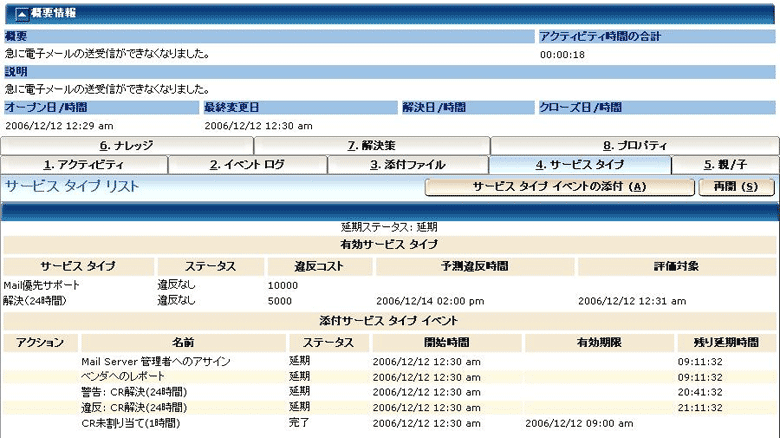Click the 警告: CR解決(24時間) event
Image resolution: width=780 pixels, height=438 pixels.
pos(133,392)
